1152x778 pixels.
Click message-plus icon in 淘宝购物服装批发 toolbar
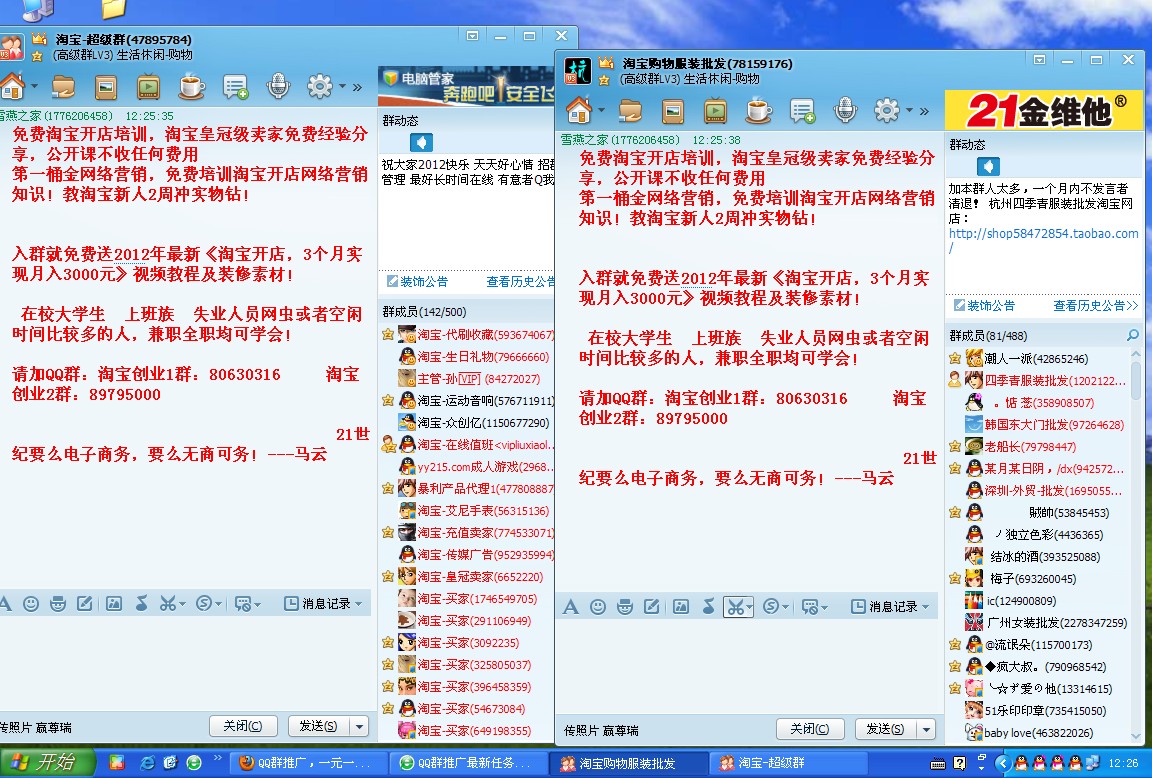pyautogui.click(x=803, y=112)
